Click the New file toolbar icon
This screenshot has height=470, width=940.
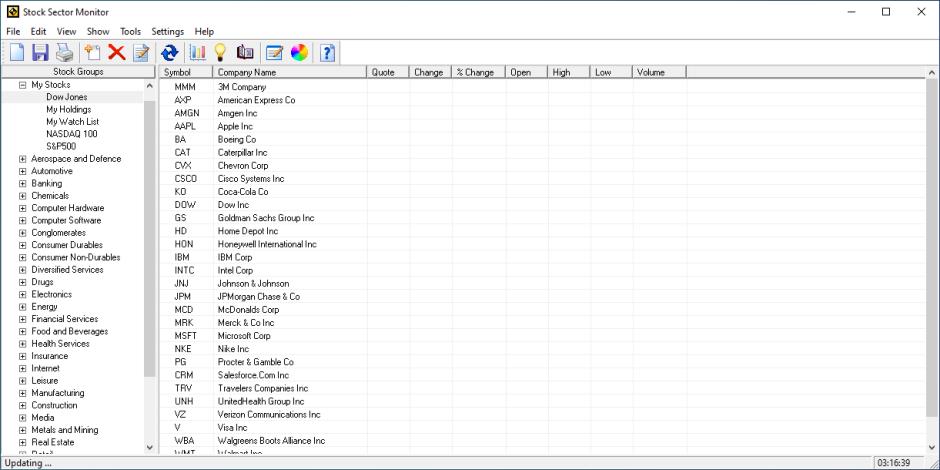point(17,53)
